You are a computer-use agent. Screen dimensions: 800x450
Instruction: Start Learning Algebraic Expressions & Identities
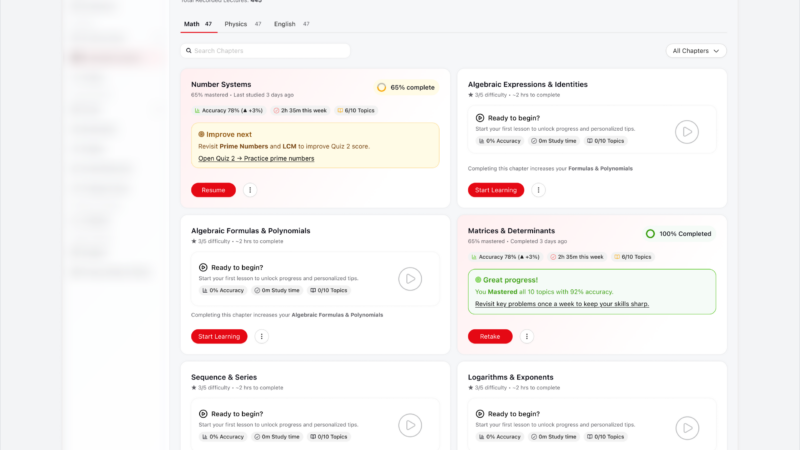coord(496,190)
